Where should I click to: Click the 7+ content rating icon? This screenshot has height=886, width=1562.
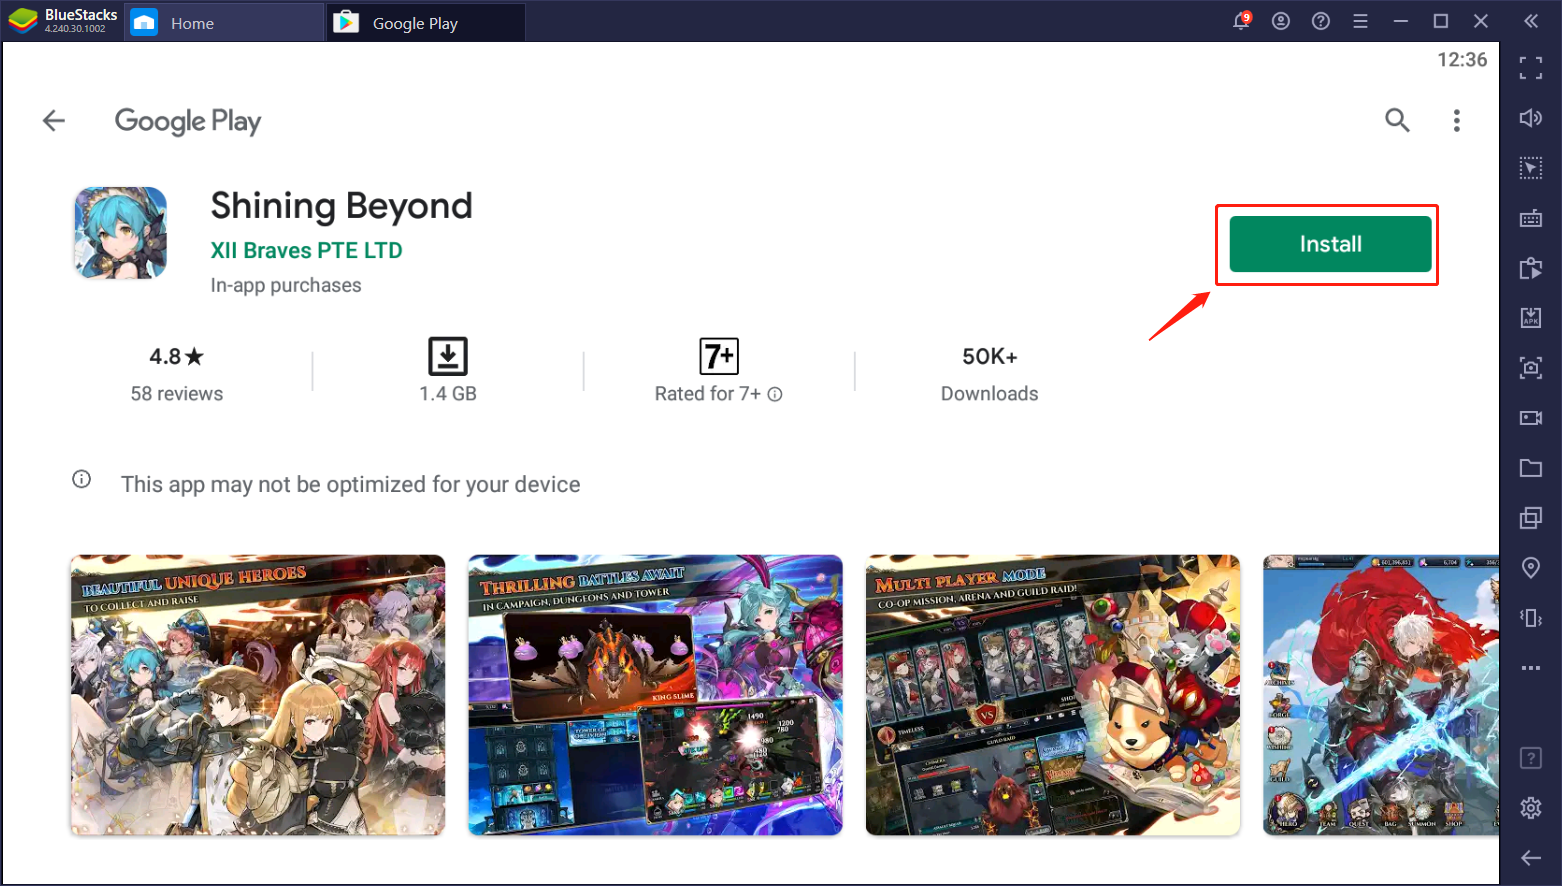click(x=719, y=356)
